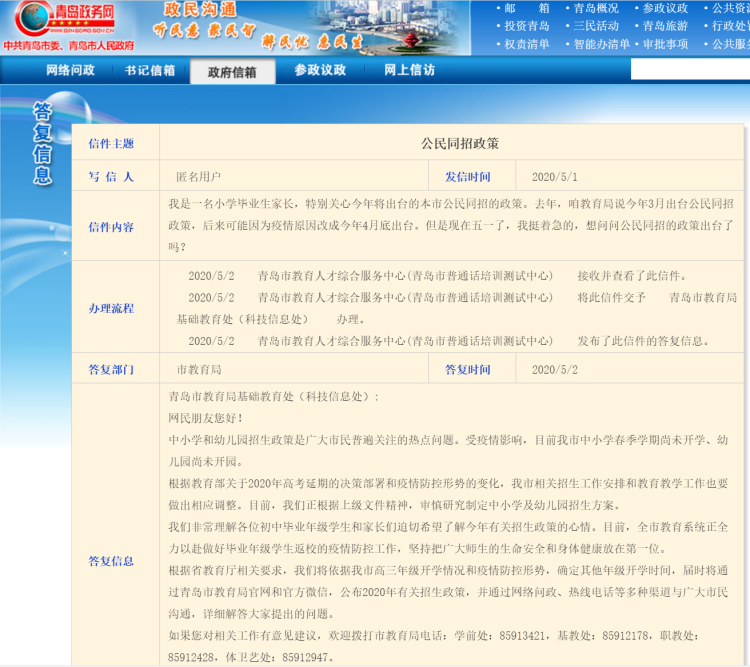The image size is (750, 667).
Task: Open the 投资青岛 link
Action: 527,26
